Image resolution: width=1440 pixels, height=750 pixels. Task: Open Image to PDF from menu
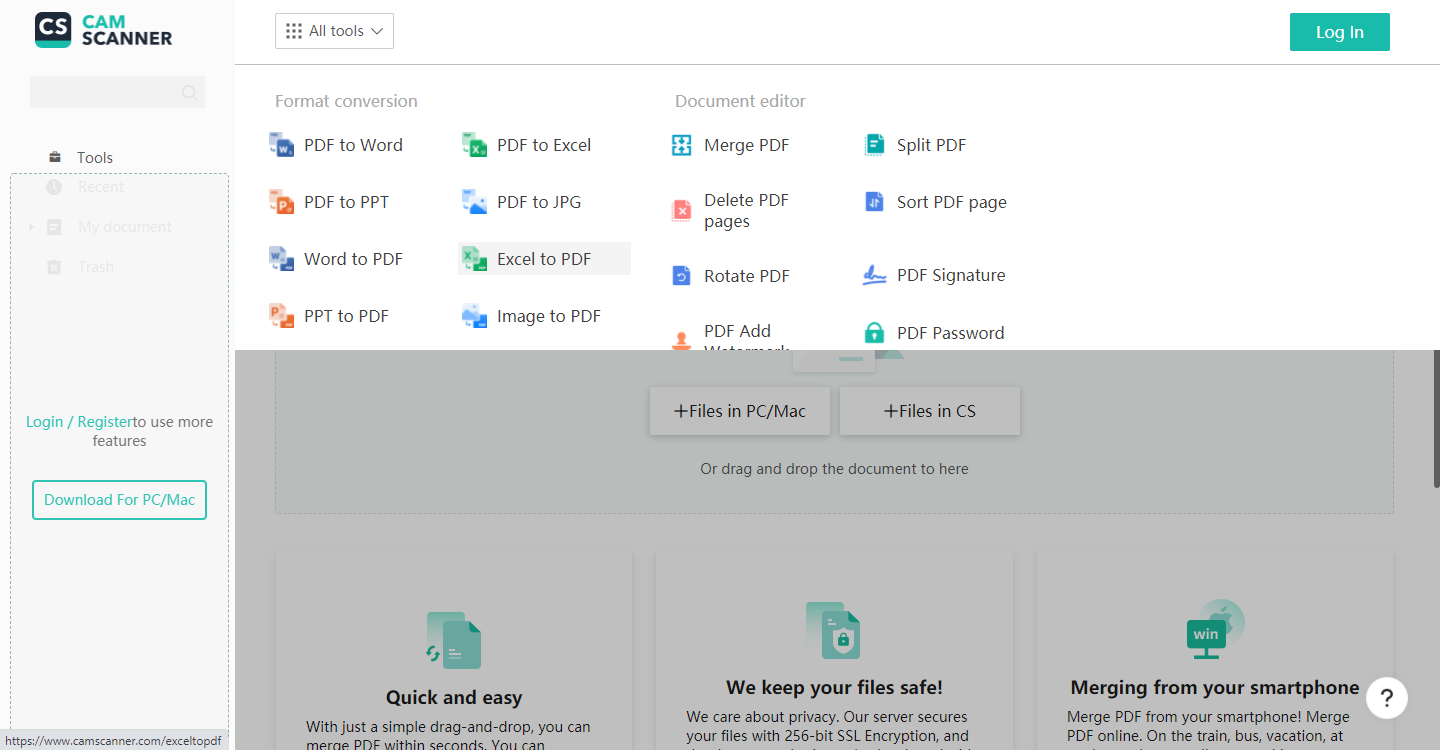[x=548, y=316]
